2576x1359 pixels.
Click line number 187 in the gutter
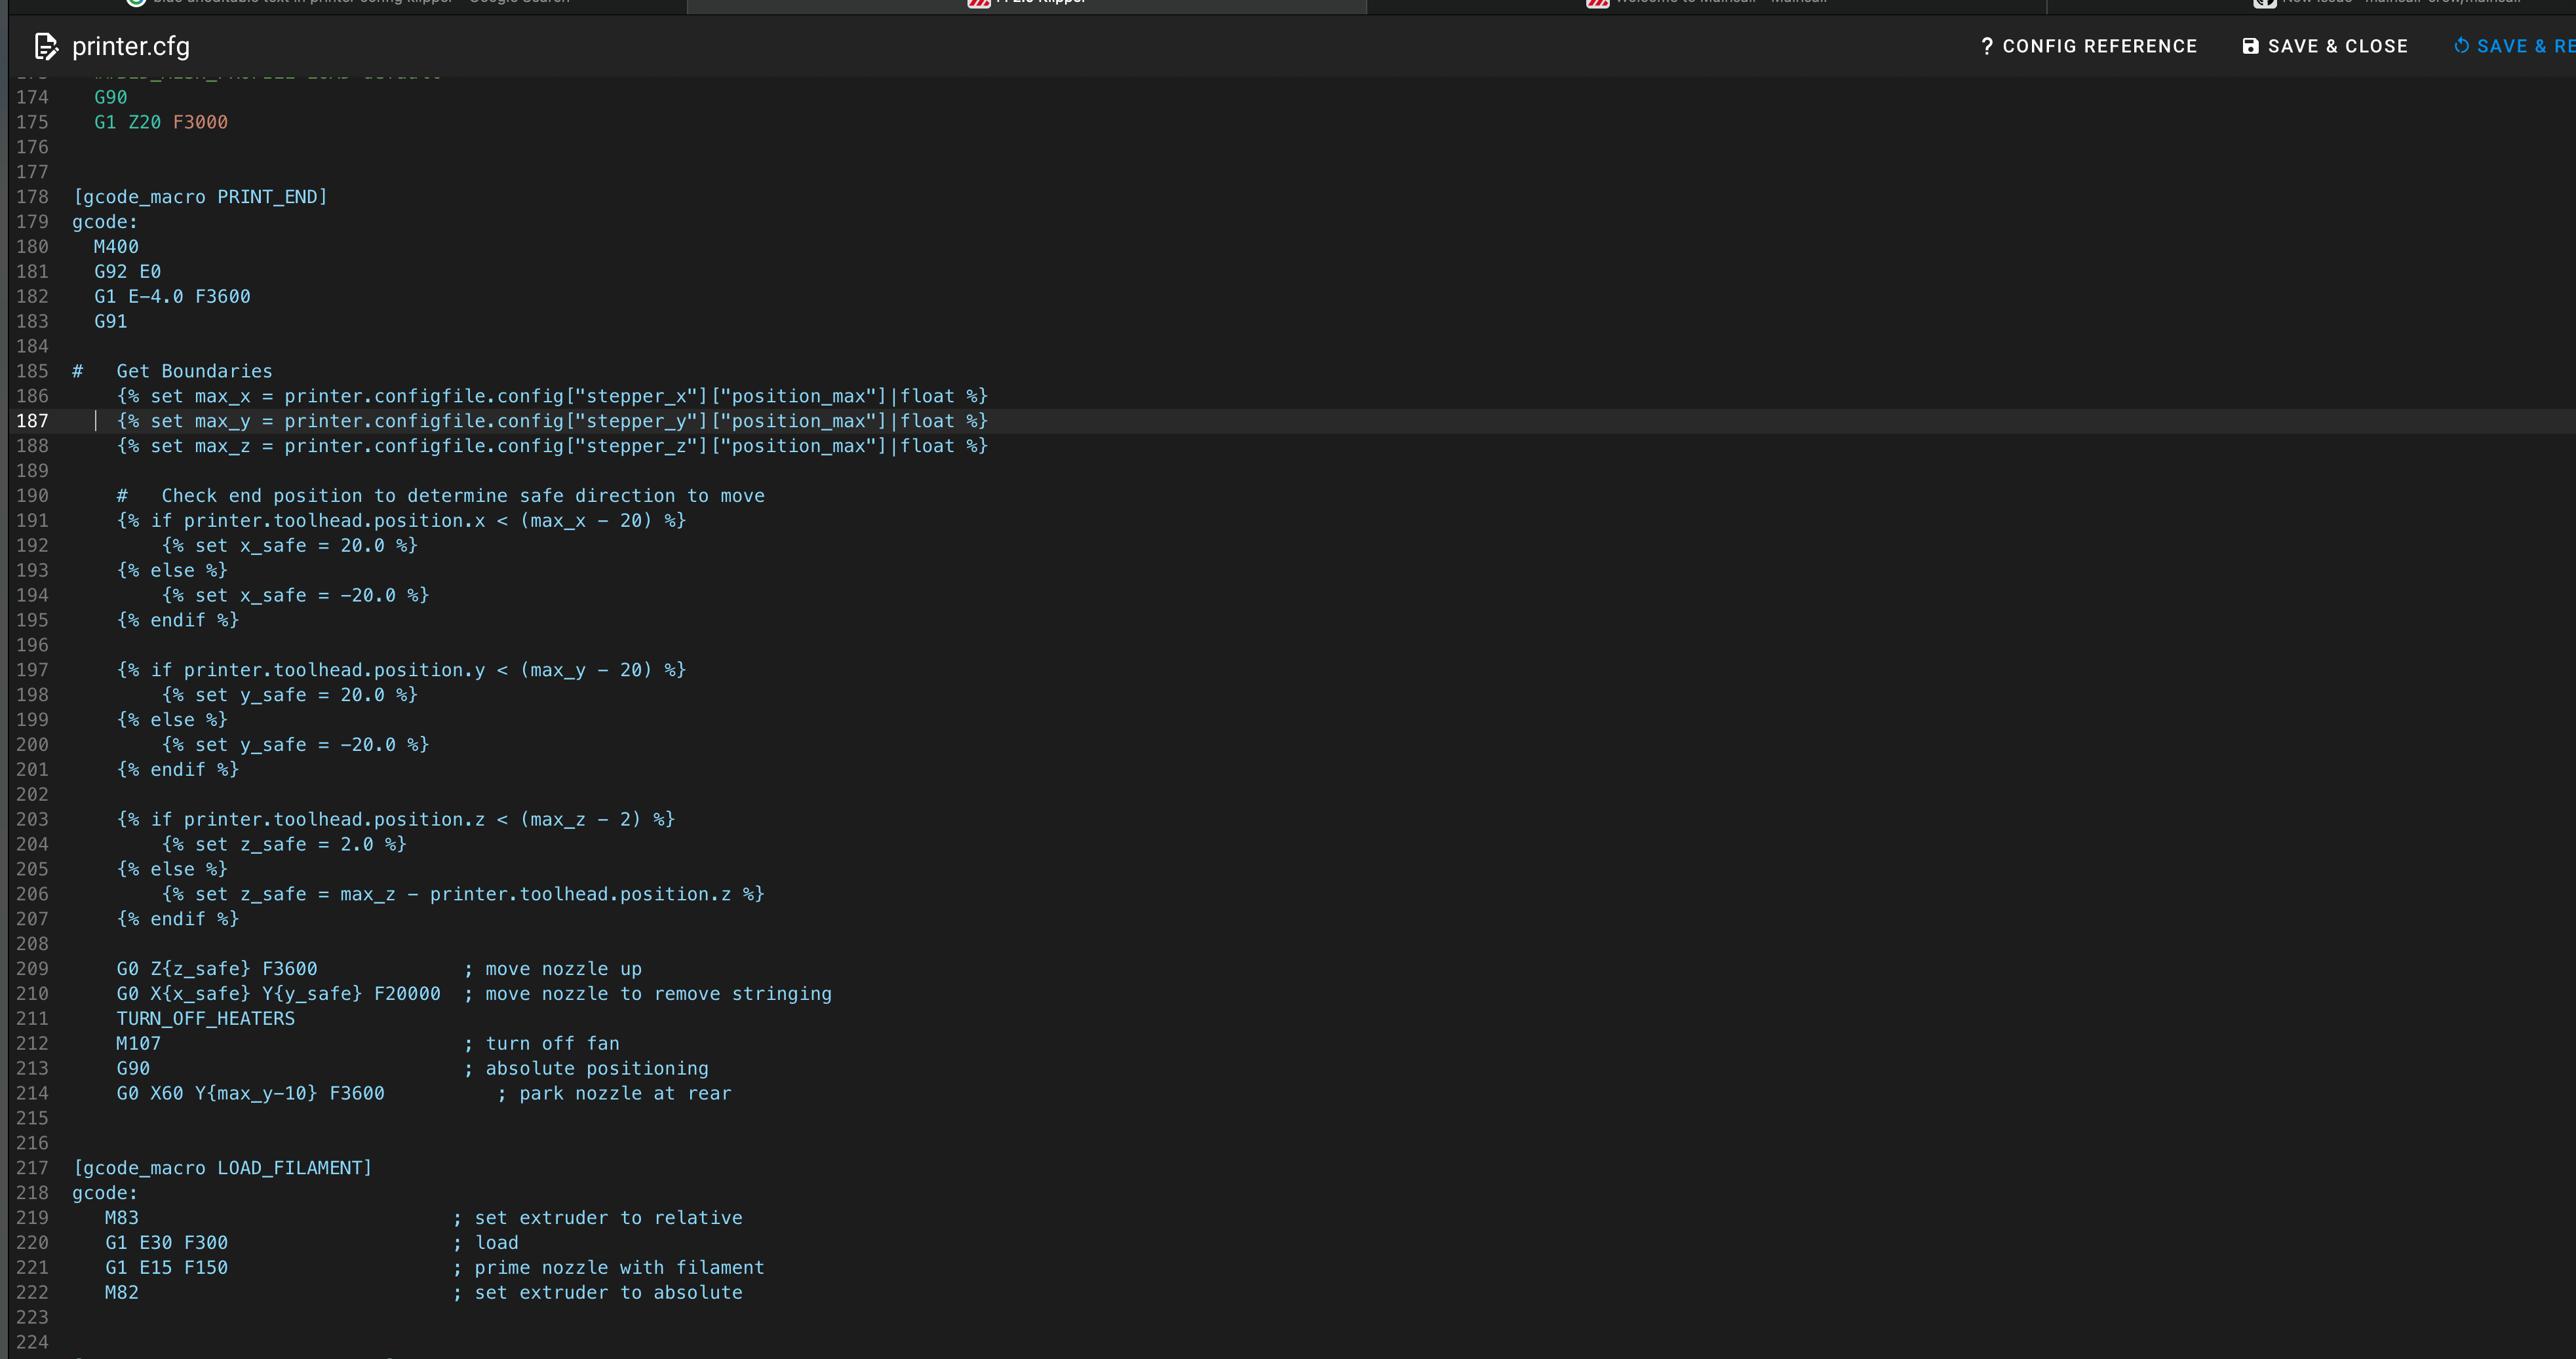32,421
